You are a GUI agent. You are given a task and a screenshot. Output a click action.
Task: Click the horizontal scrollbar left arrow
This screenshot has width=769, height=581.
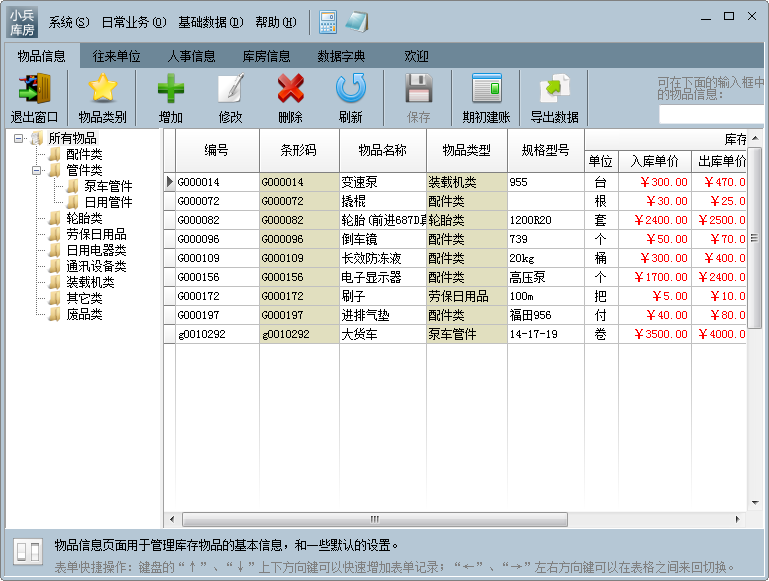pos(172,519)
